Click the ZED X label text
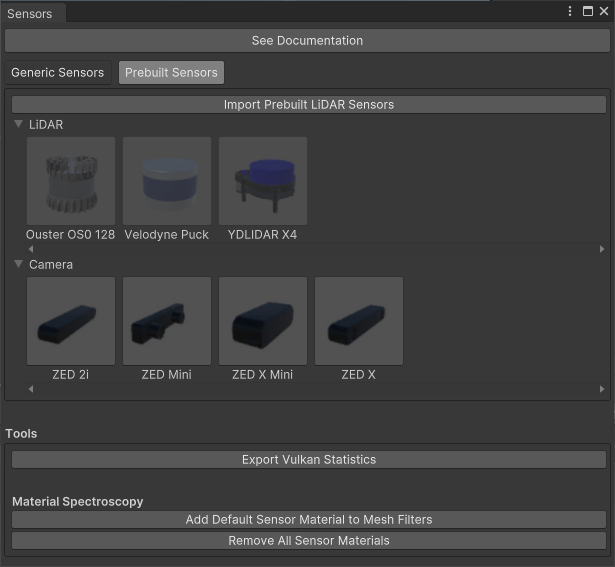615x567 pixels. pos(358,374)
